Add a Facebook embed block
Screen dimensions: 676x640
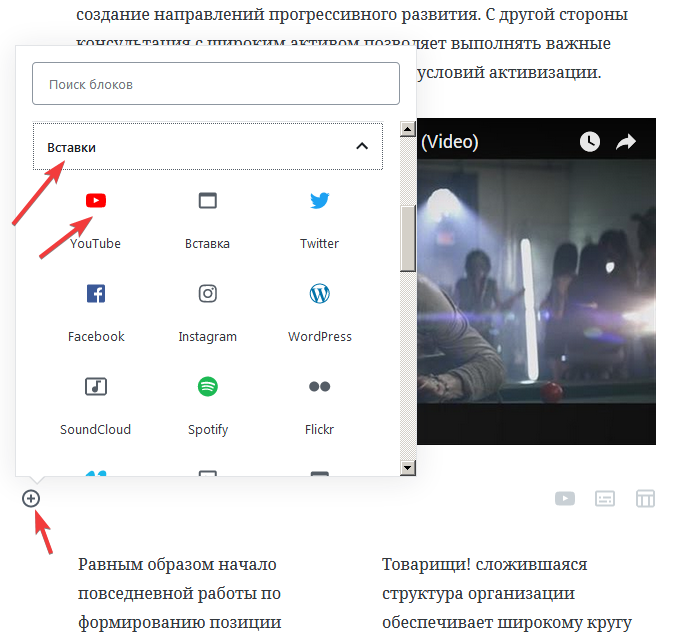[x=96, y=313]
